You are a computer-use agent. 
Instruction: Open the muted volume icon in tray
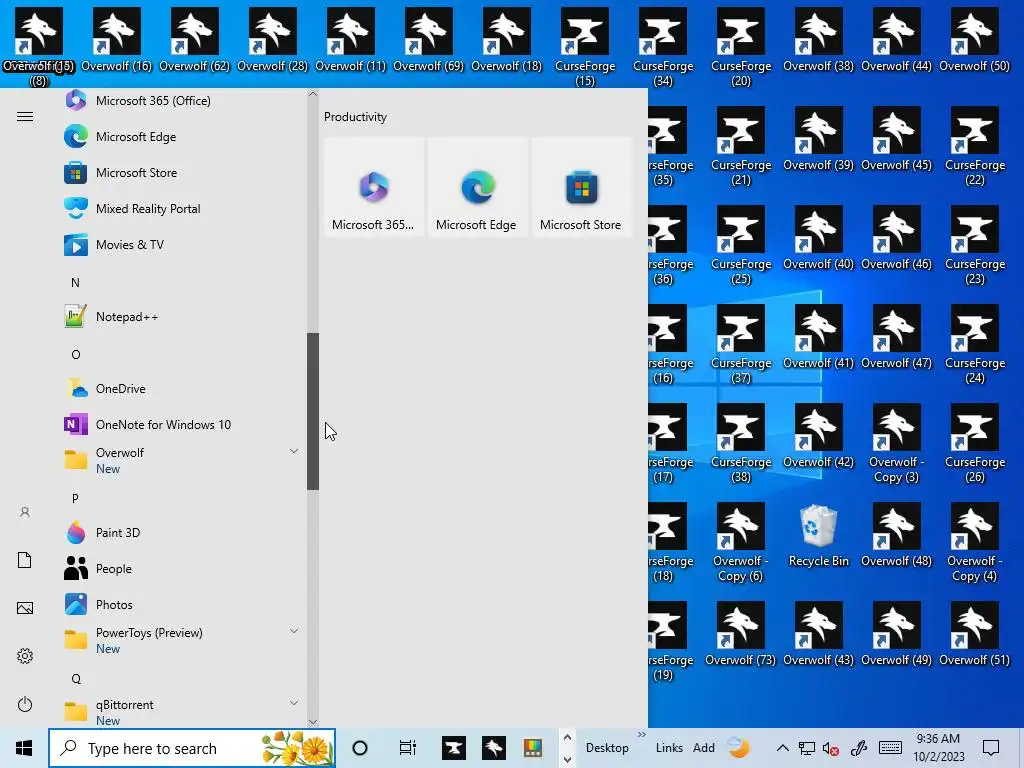coord(831,748)
